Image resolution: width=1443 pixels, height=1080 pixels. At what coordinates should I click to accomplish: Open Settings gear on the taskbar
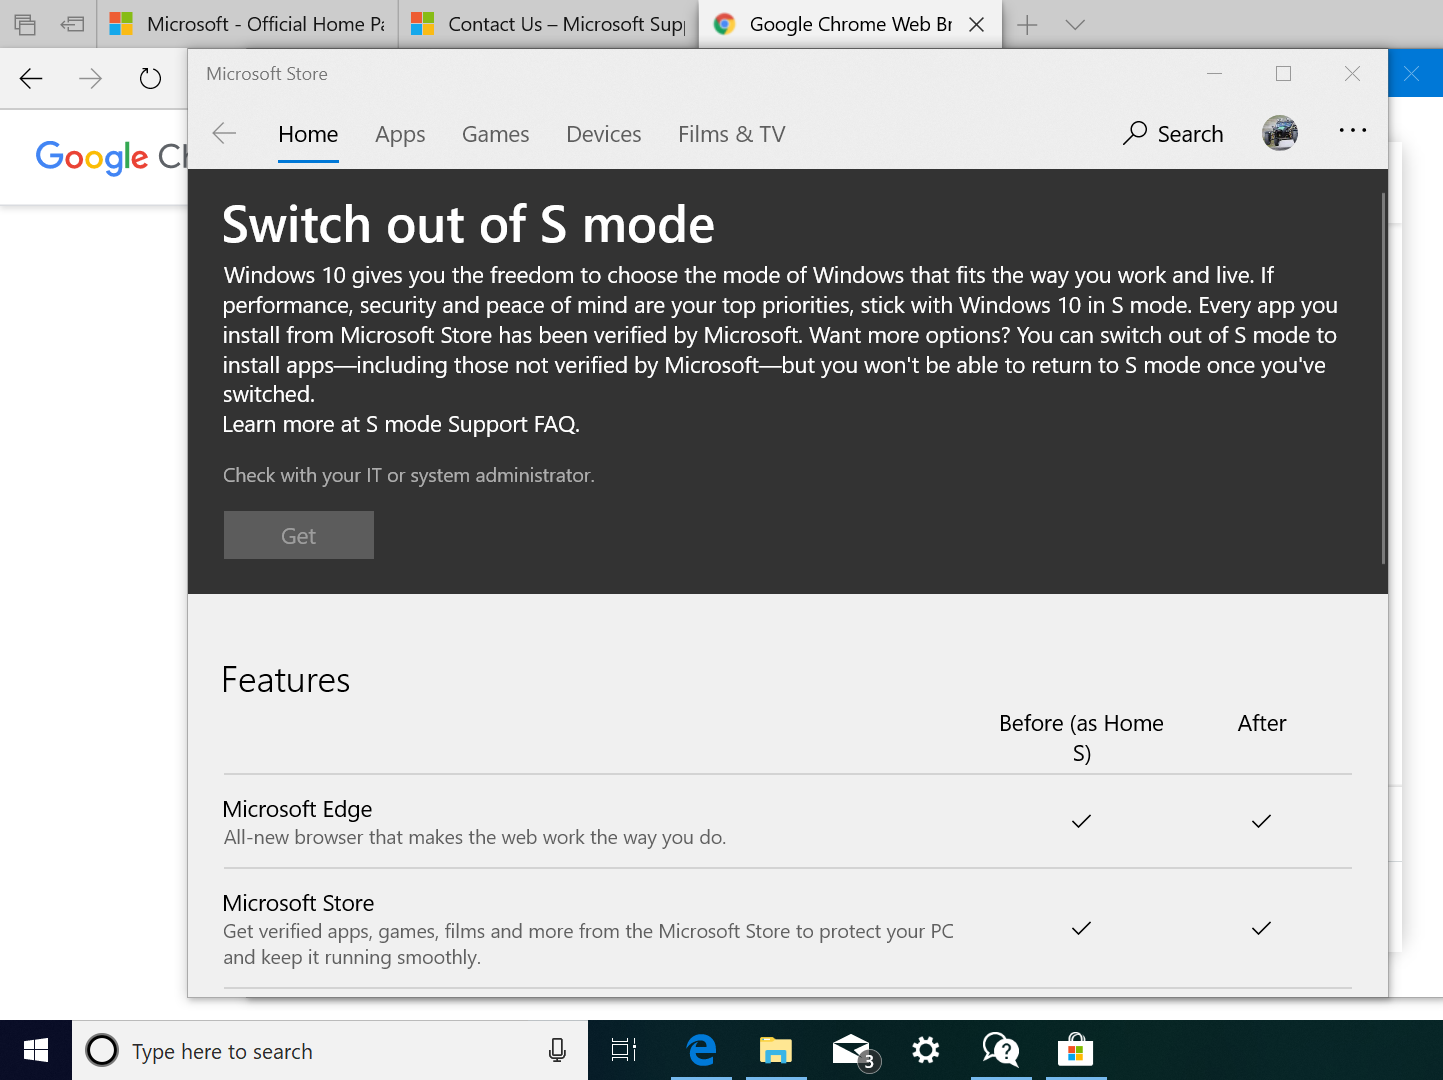[x=926, y=1050]
